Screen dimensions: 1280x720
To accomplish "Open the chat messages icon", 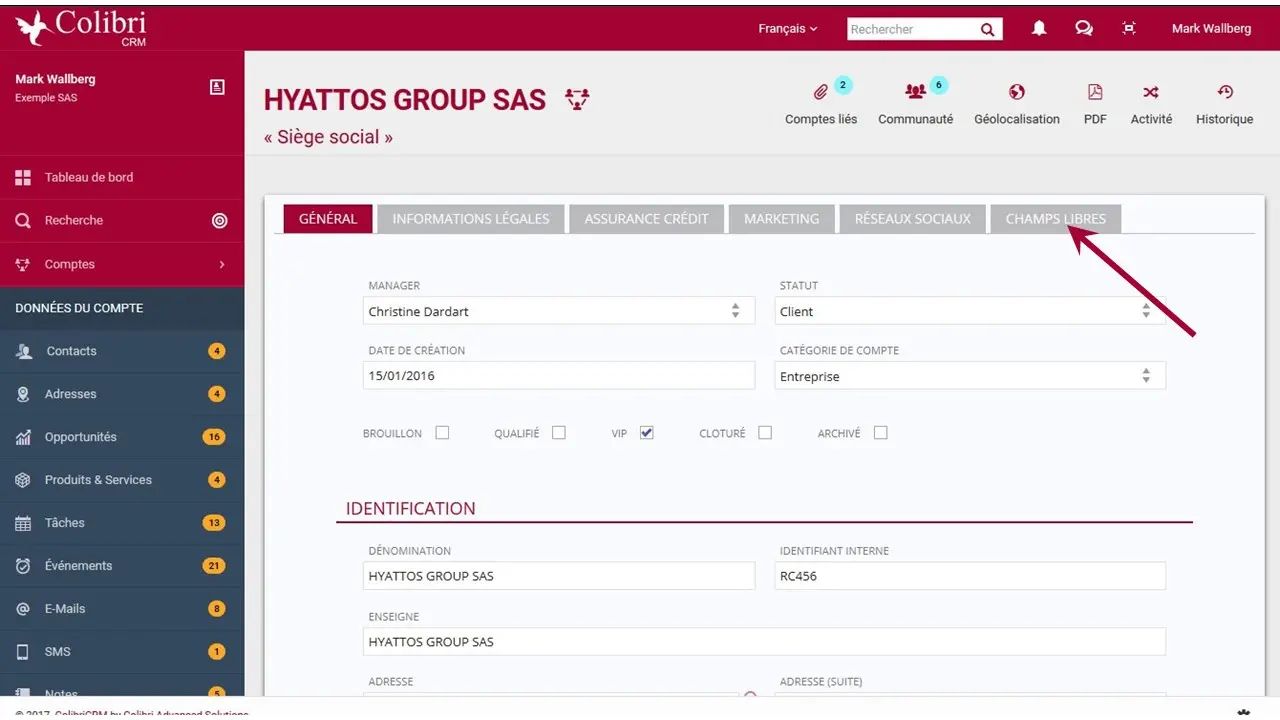I will tap(1084, 29).
